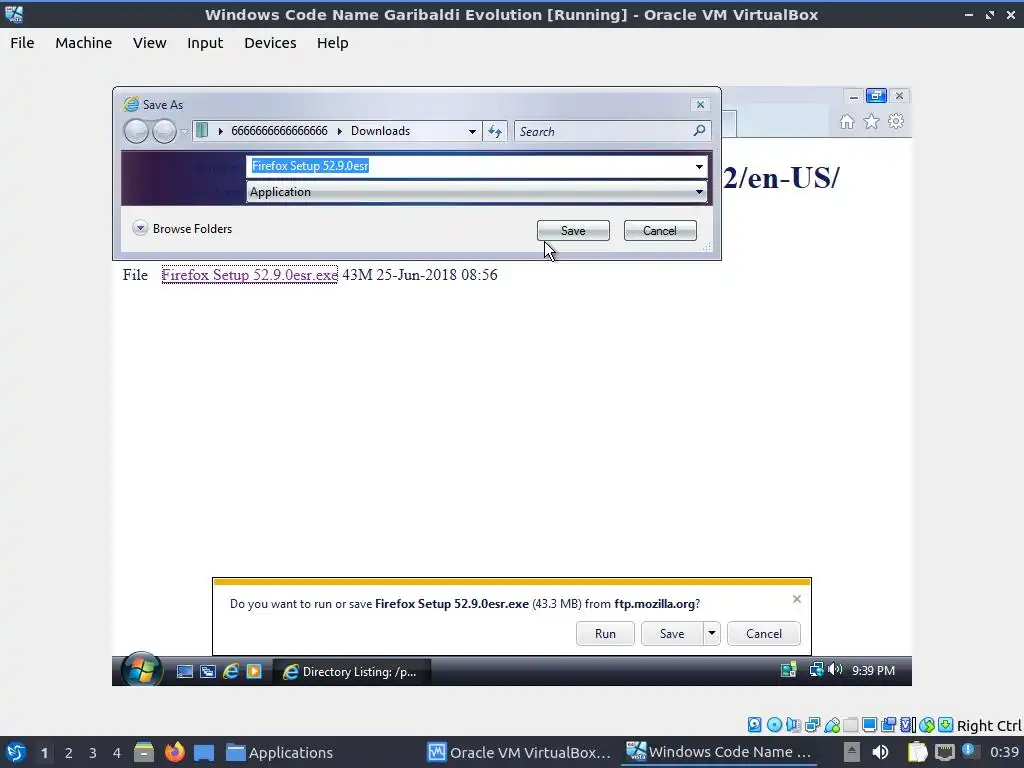This screenshot has width=1024, height=768.
Task: Open the file name dropdown arrow
Action: pyautogui.click(x=699, y=167)
